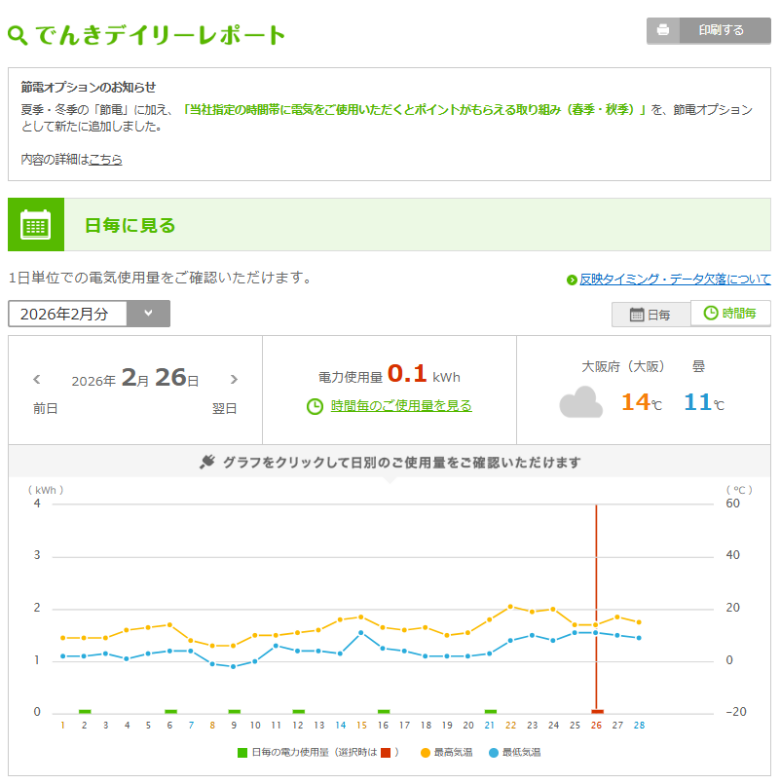
Task: Click the green usage bar for day 12
Action: [298, 712]
